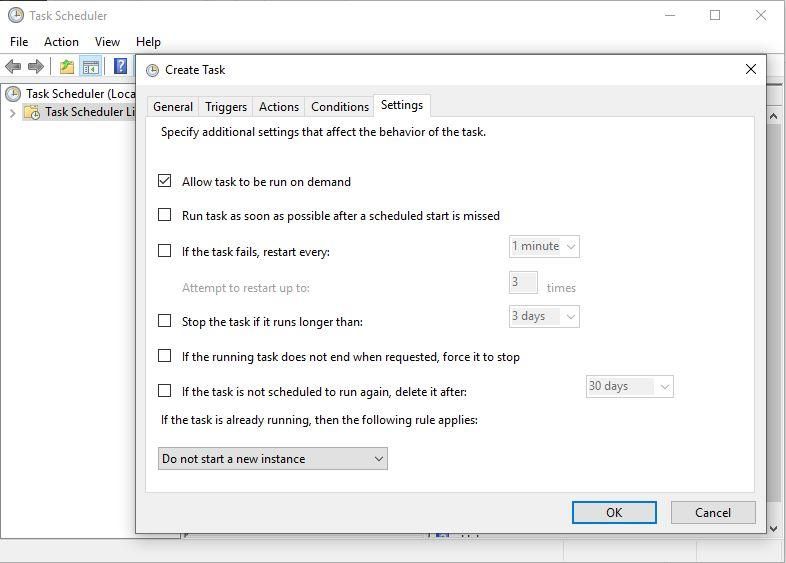
Task: Open the Action menu
Action: pyautogui.click(x=61, y=42)
